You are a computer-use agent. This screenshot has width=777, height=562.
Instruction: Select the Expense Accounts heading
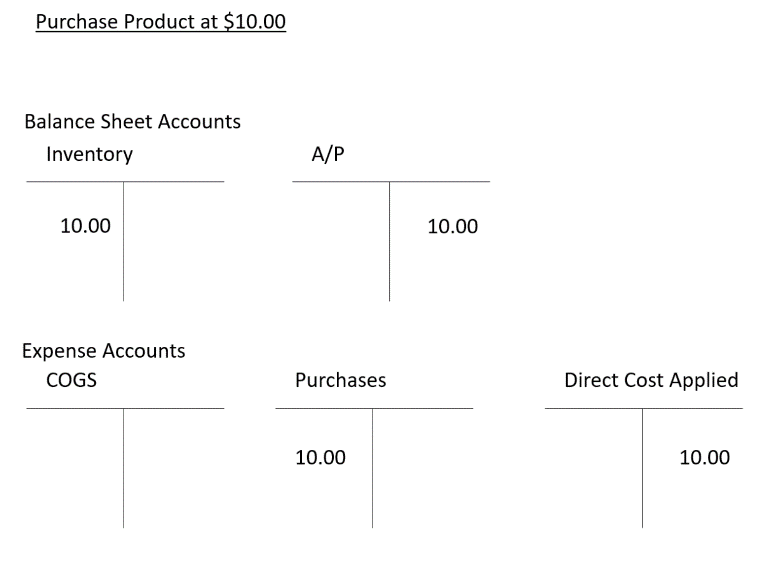pos(104,351)
